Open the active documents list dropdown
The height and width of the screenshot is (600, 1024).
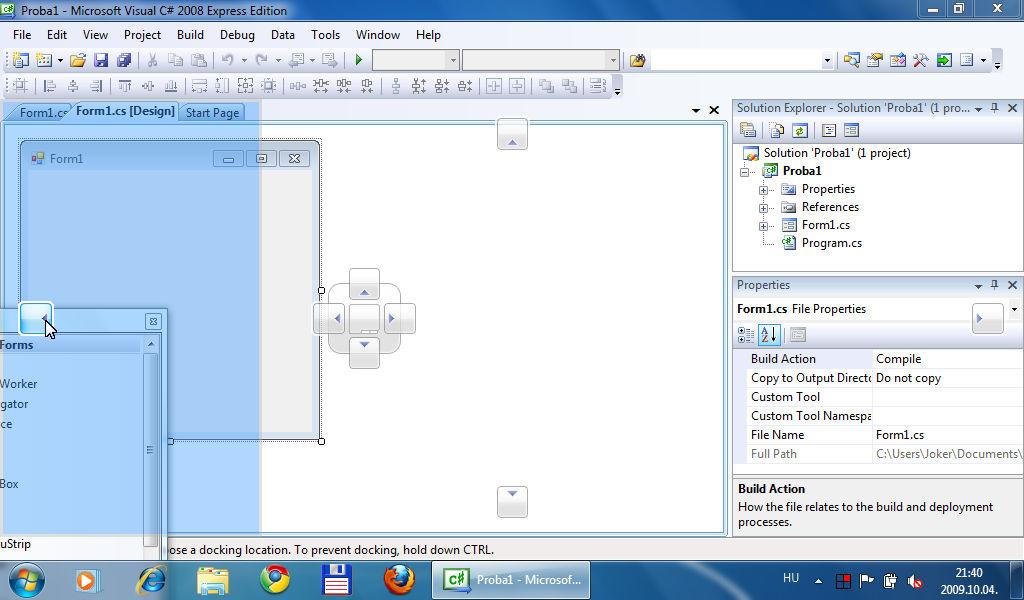pyautogui.click(x=696, y=111)
